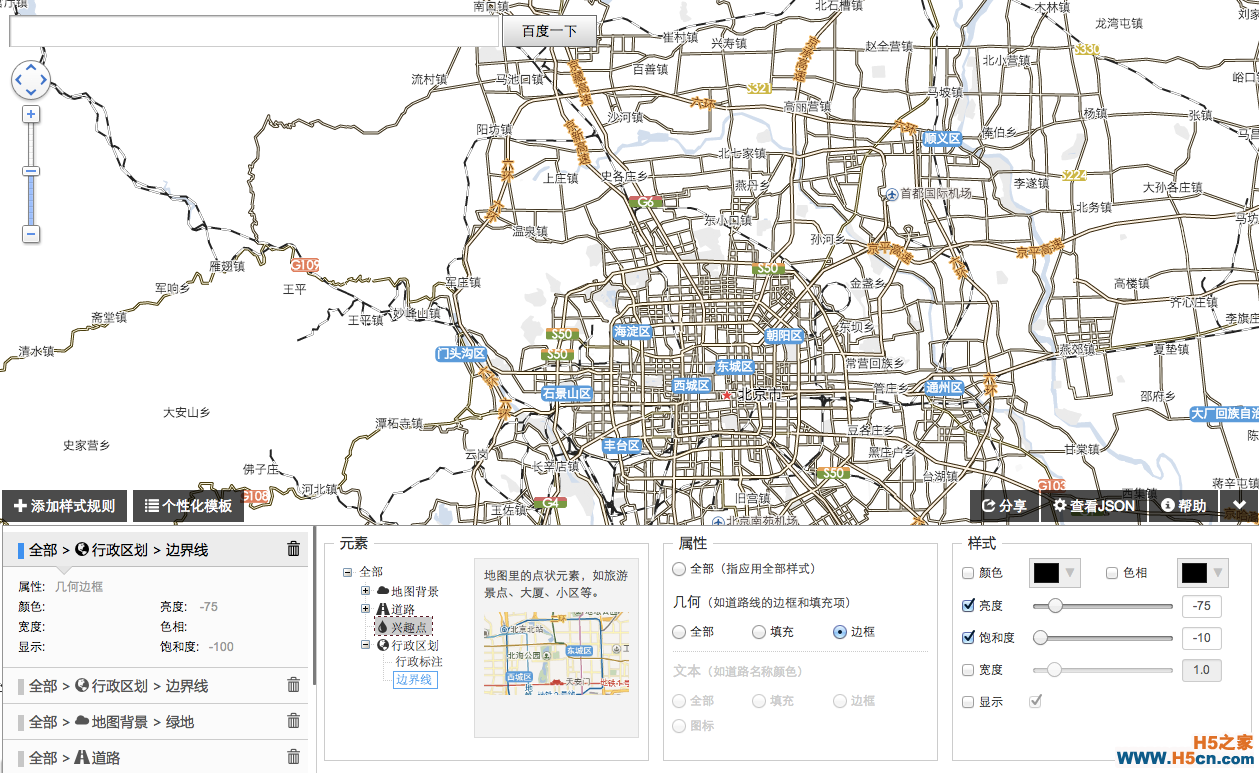Image resolution: width=1259 pixels, height=773 pixels.
Task: Select 全部（指应用全部样式）radio option
Action: [679, 569]
